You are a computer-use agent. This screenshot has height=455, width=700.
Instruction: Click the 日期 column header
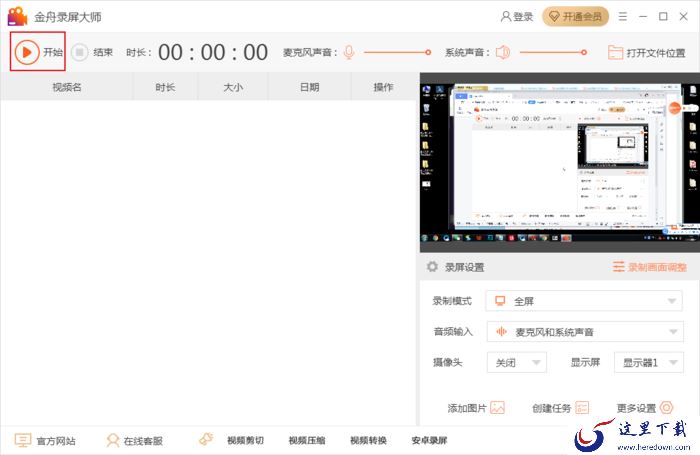pos(309,87)
